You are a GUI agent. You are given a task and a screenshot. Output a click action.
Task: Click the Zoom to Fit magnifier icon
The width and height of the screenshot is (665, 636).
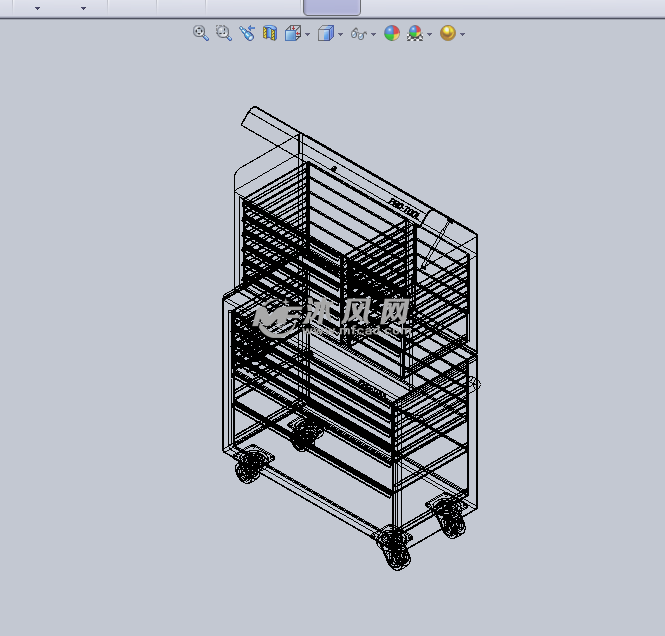pos(201,33)
